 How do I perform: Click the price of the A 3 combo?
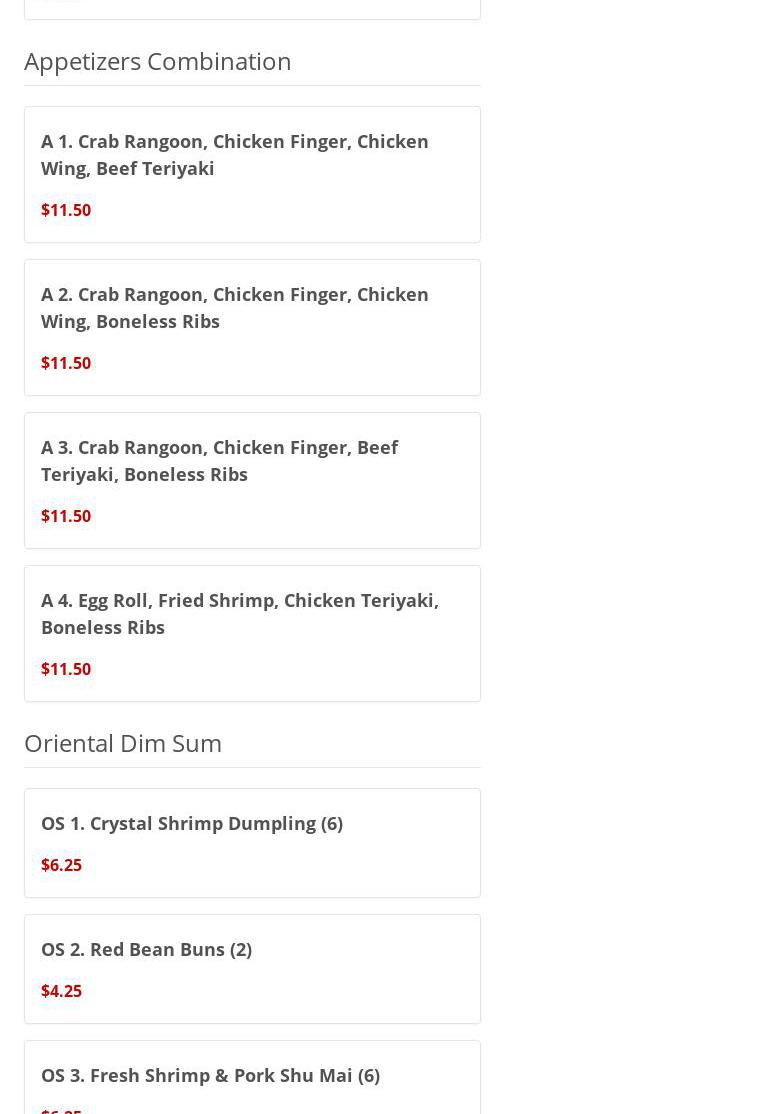(x=66, y=516)
